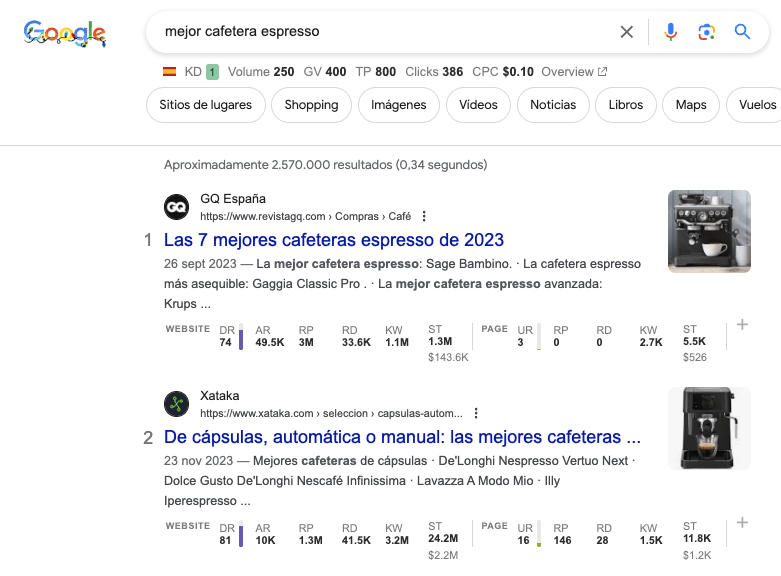Viewport: 781px width, 576px height.
Task: Click the GQ website KW 1.1M value
Action: [397, 342]
